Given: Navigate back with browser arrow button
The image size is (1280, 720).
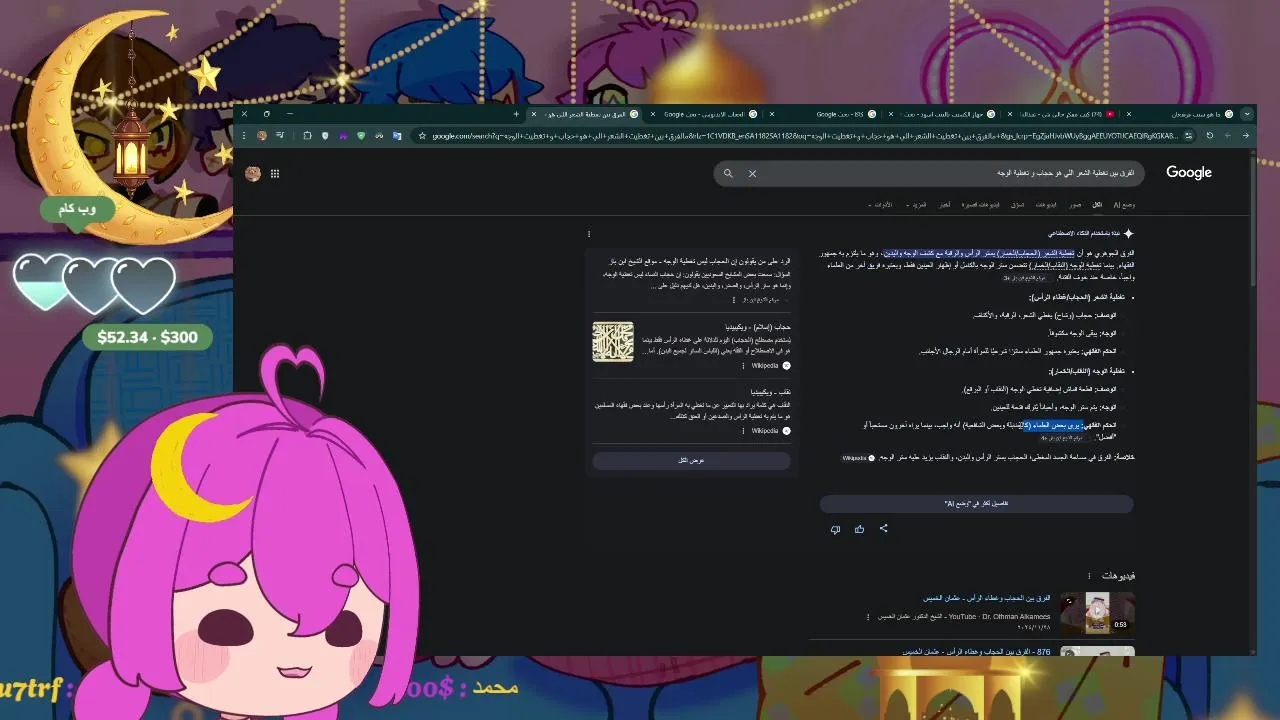Looking at the screenshot, I should click(x=1246, y=135).
